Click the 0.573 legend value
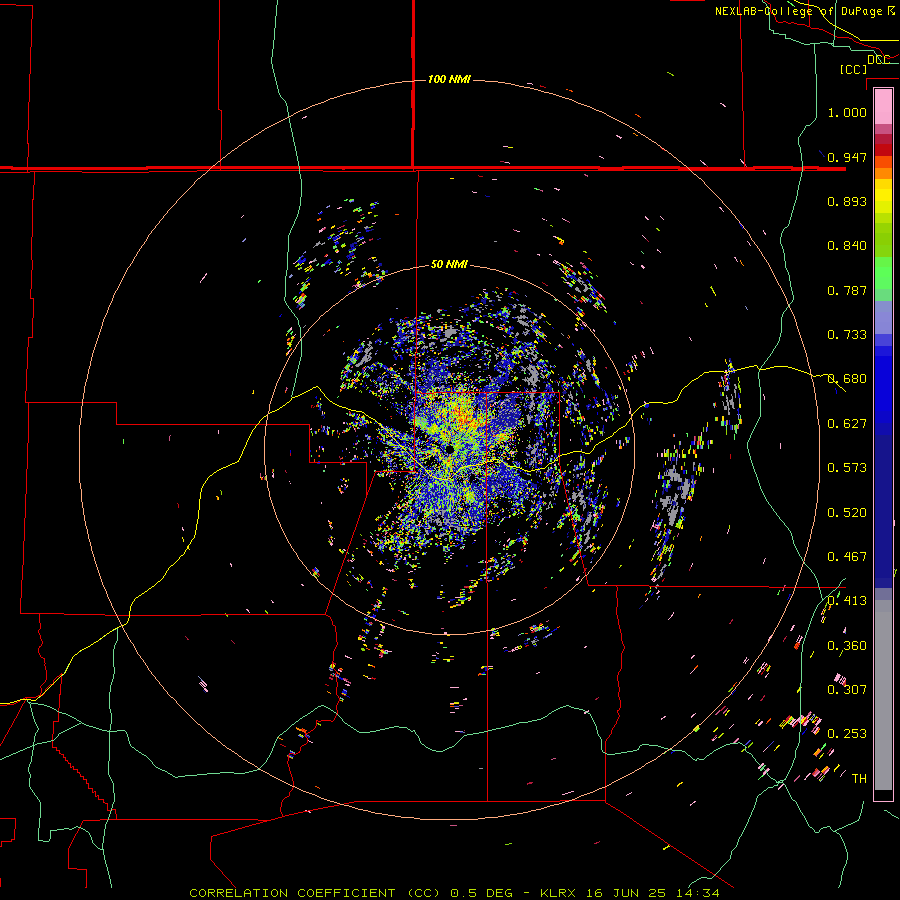 point(847,468)
